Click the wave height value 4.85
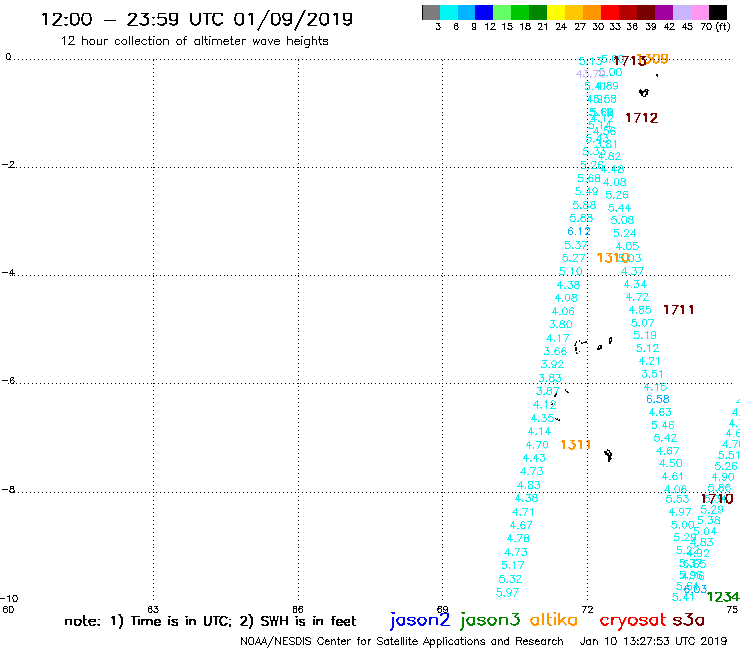This screenshot has height=650, width=740. click(640, 310)
